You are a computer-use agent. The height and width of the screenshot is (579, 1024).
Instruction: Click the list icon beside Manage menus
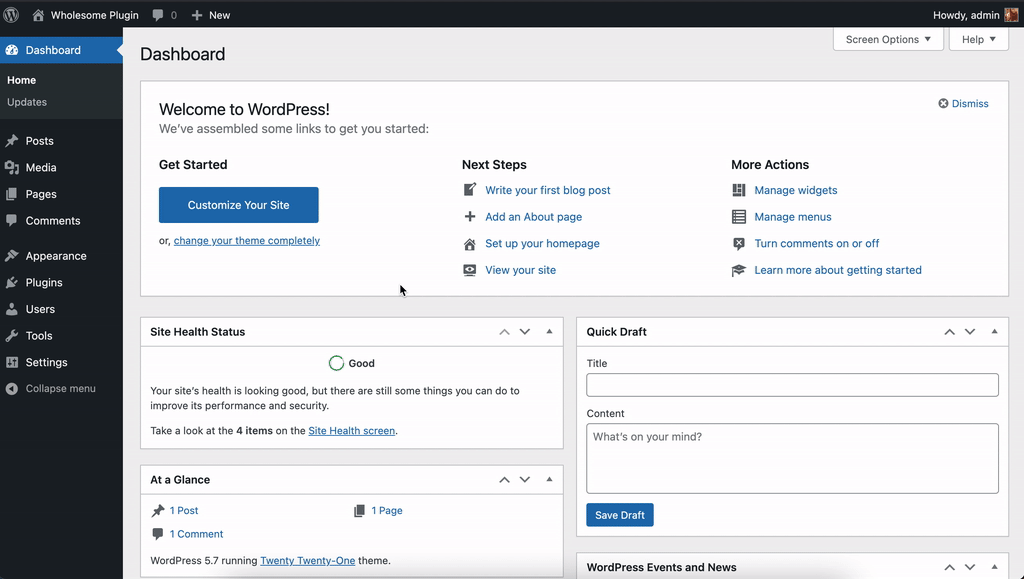point(739,217)
